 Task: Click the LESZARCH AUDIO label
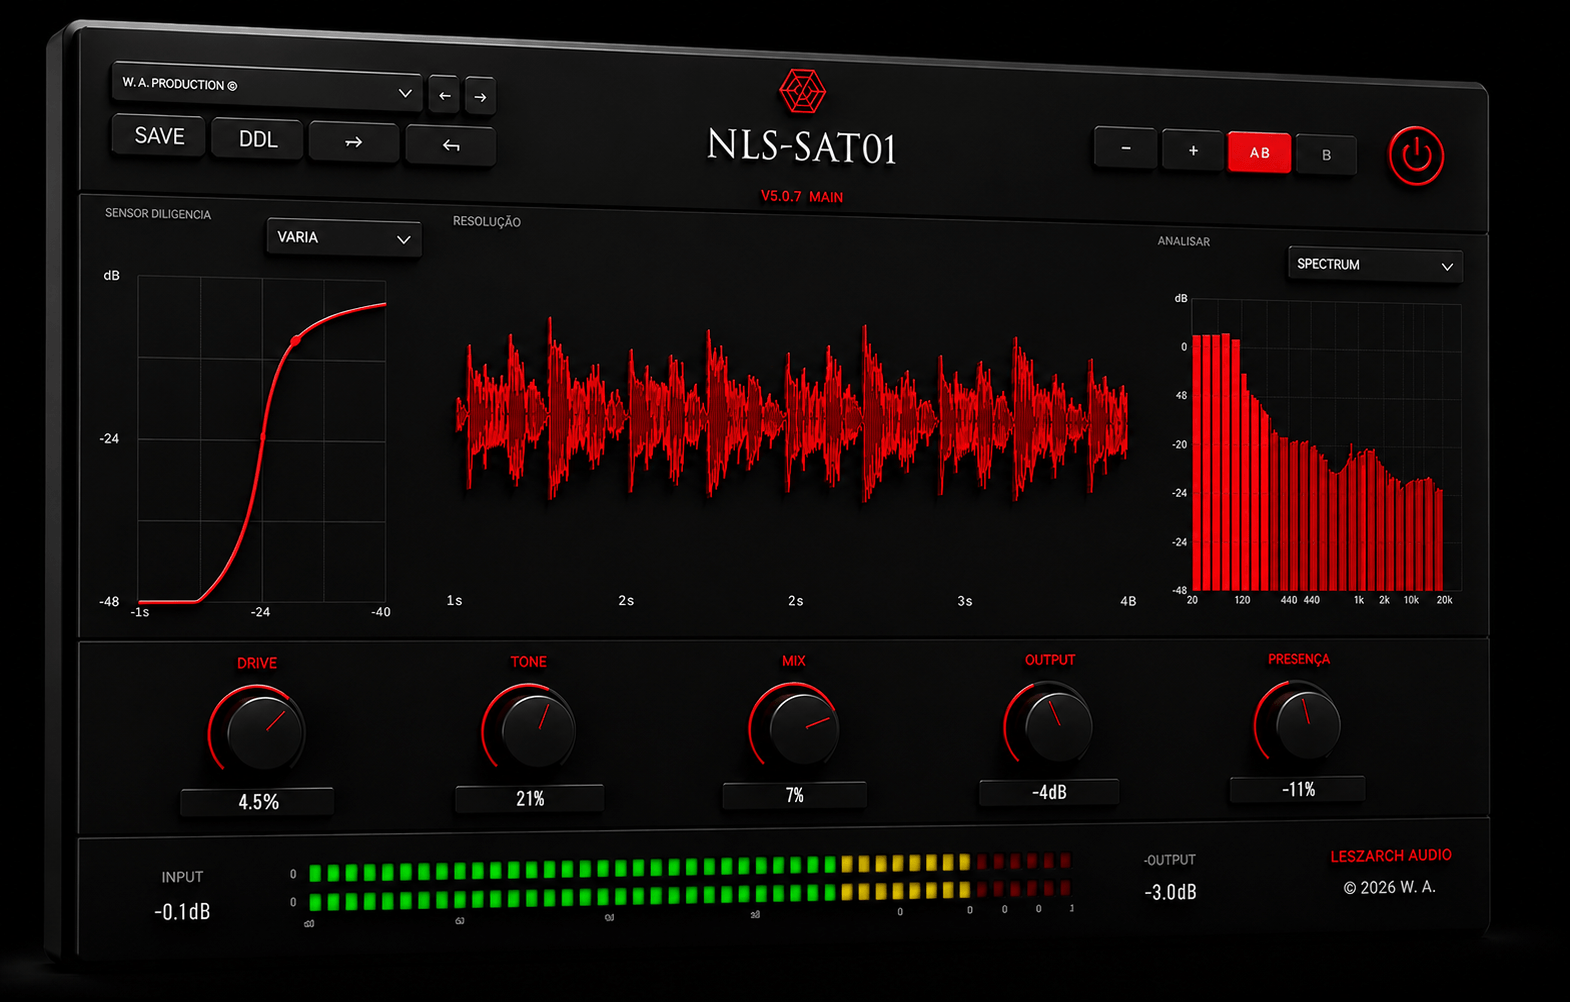tap(1390, 856)
